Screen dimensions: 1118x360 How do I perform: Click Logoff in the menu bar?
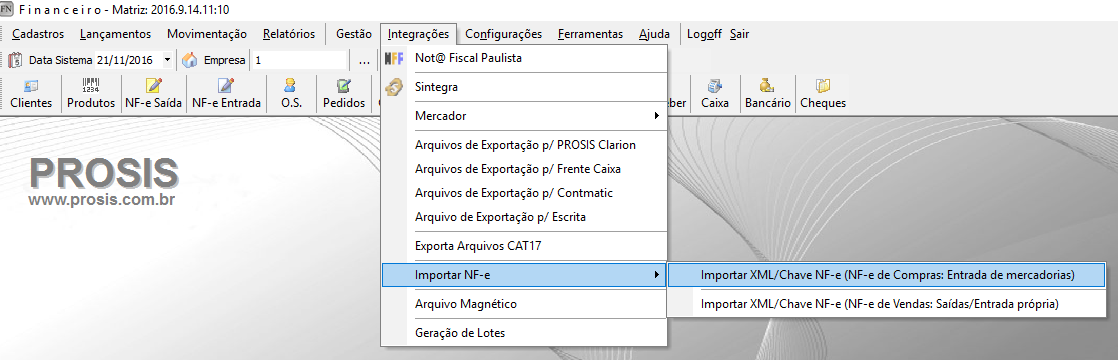tap(704, 34)
